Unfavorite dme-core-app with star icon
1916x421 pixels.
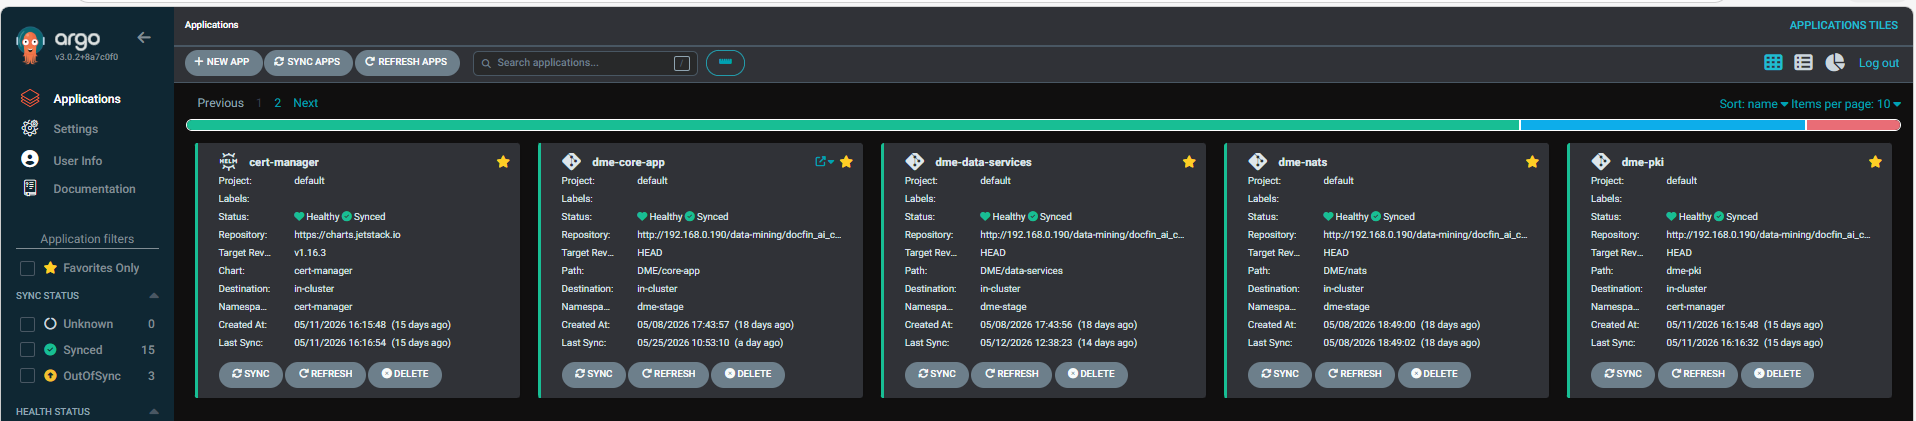pos(846,162)
